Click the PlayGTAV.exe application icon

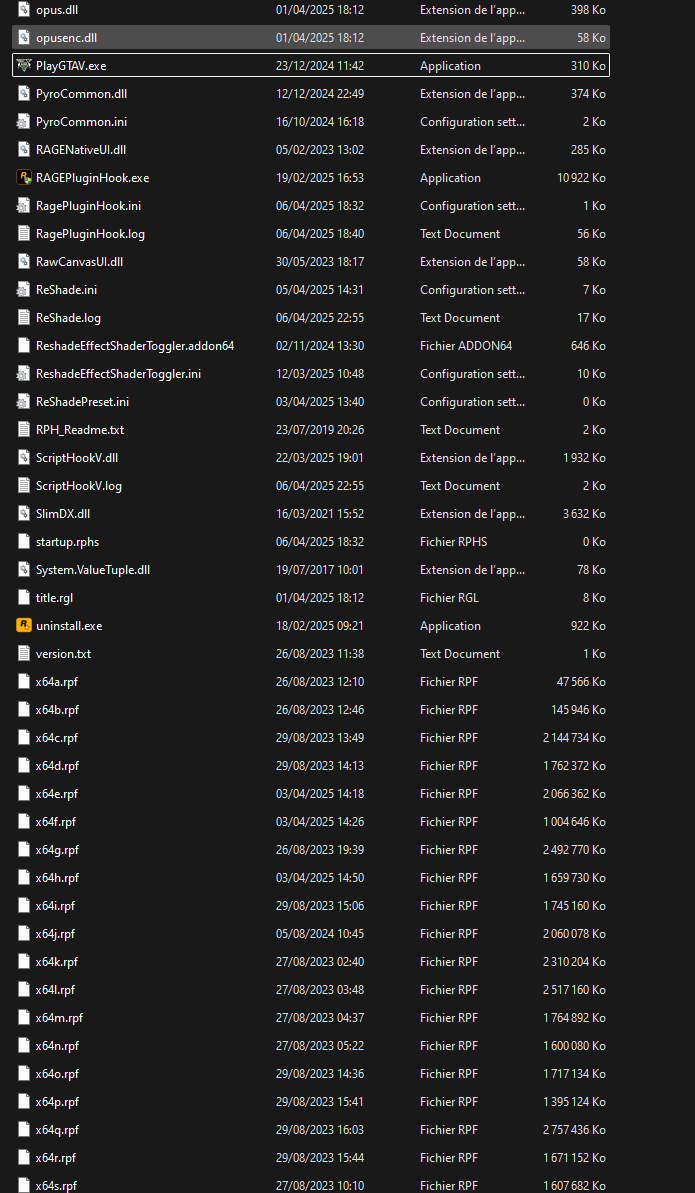25,66
